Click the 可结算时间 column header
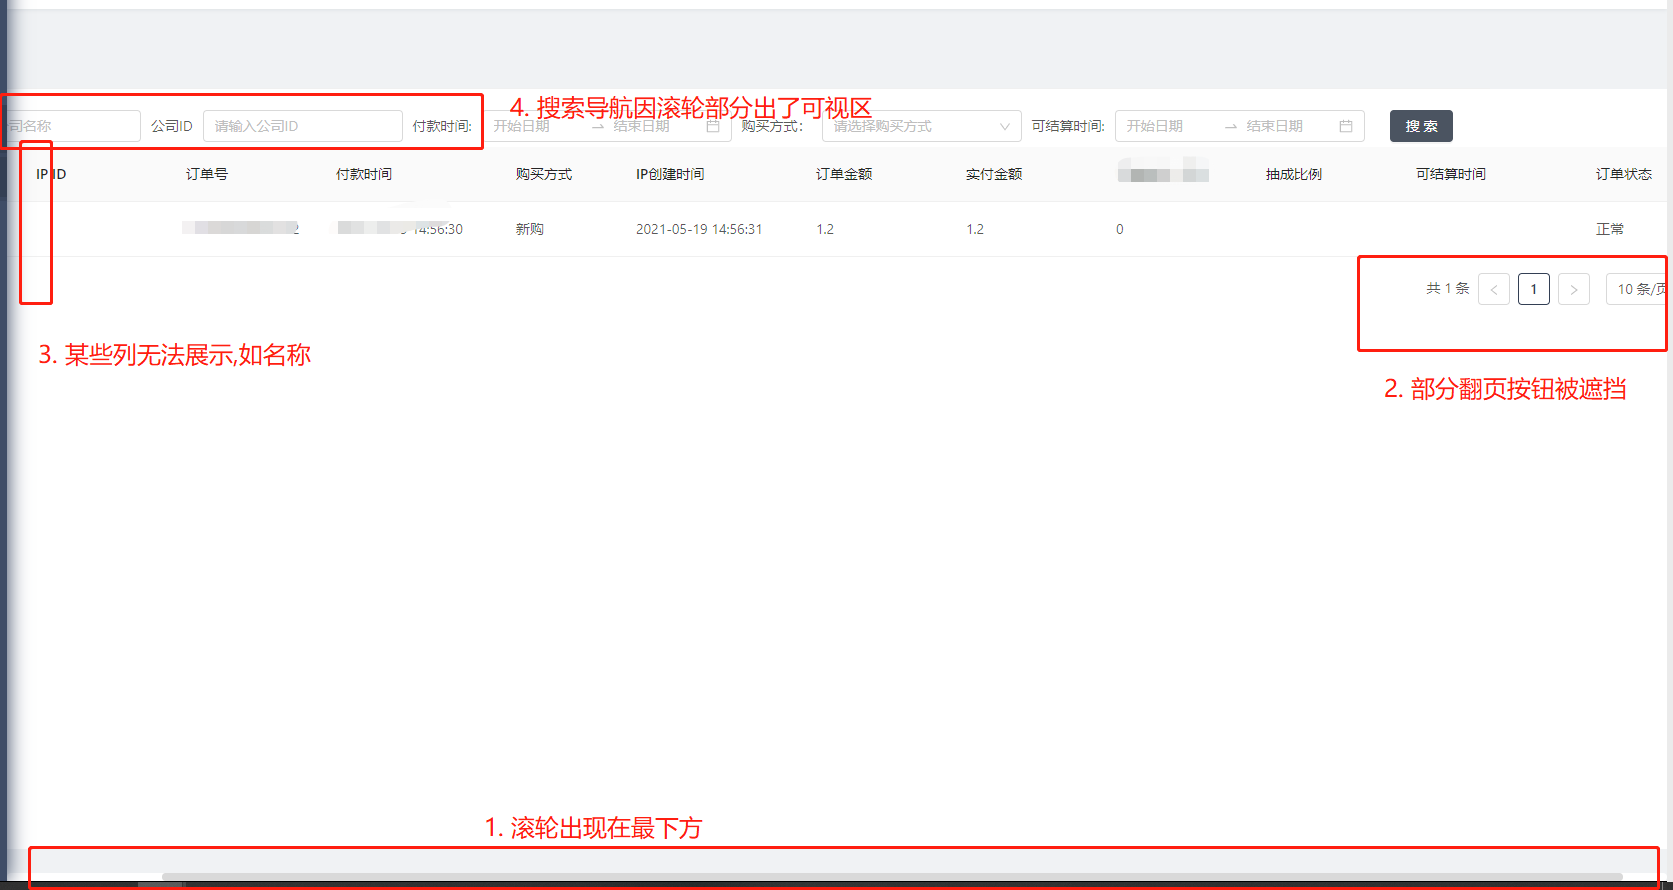This screenshot has width=1673, height=890. (x=1451, y=174)
